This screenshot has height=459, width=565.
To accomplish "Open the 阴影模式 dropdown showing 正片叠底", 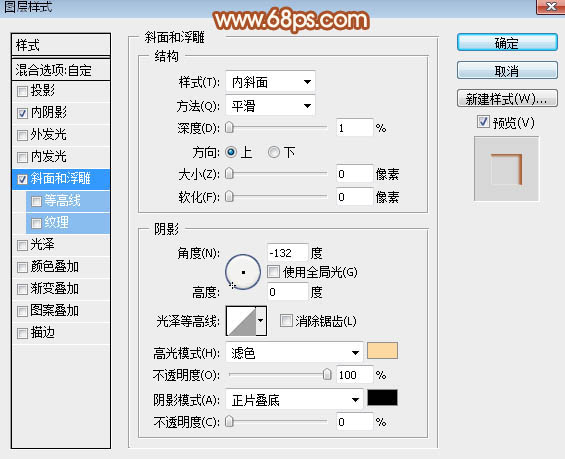I will tap(294, 400).
